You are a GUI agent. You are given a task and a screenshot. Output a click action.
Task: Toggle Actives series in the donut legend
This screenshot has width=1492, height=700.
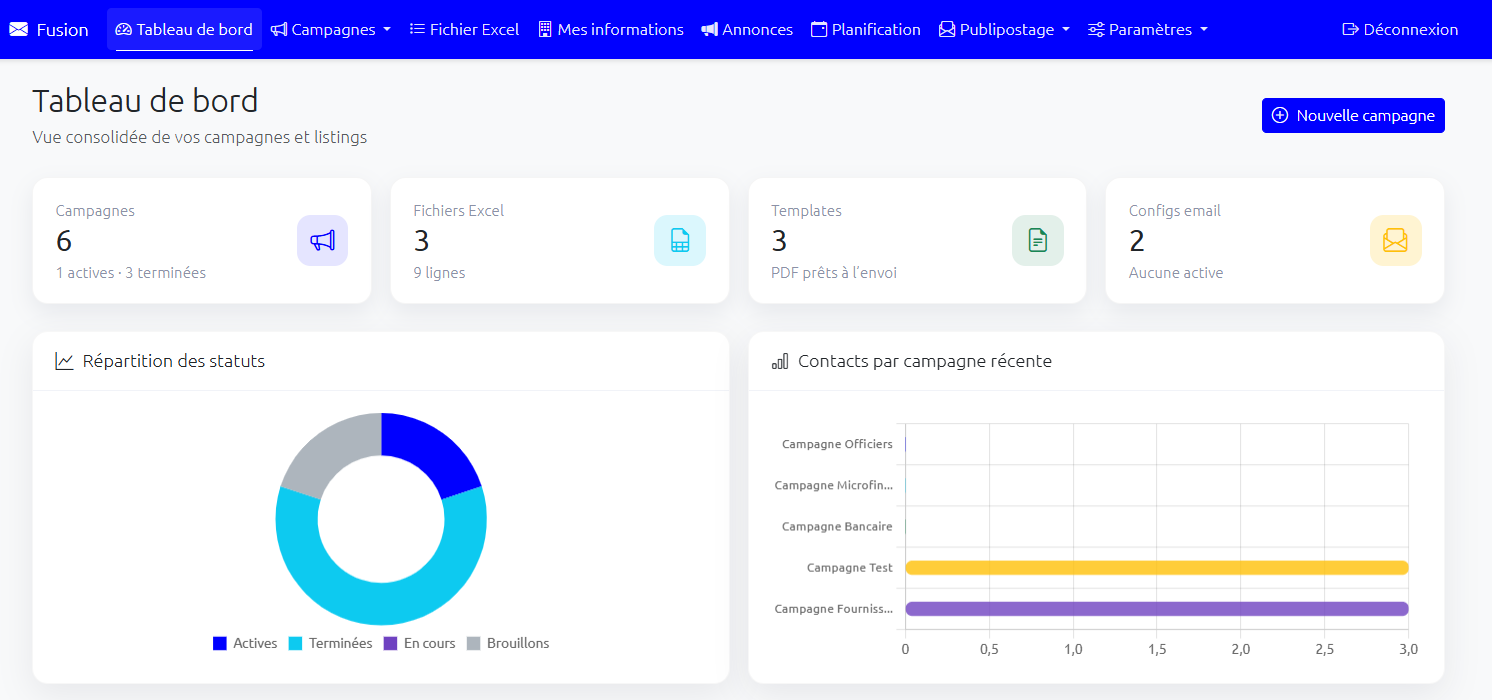[x=245, y=643]
